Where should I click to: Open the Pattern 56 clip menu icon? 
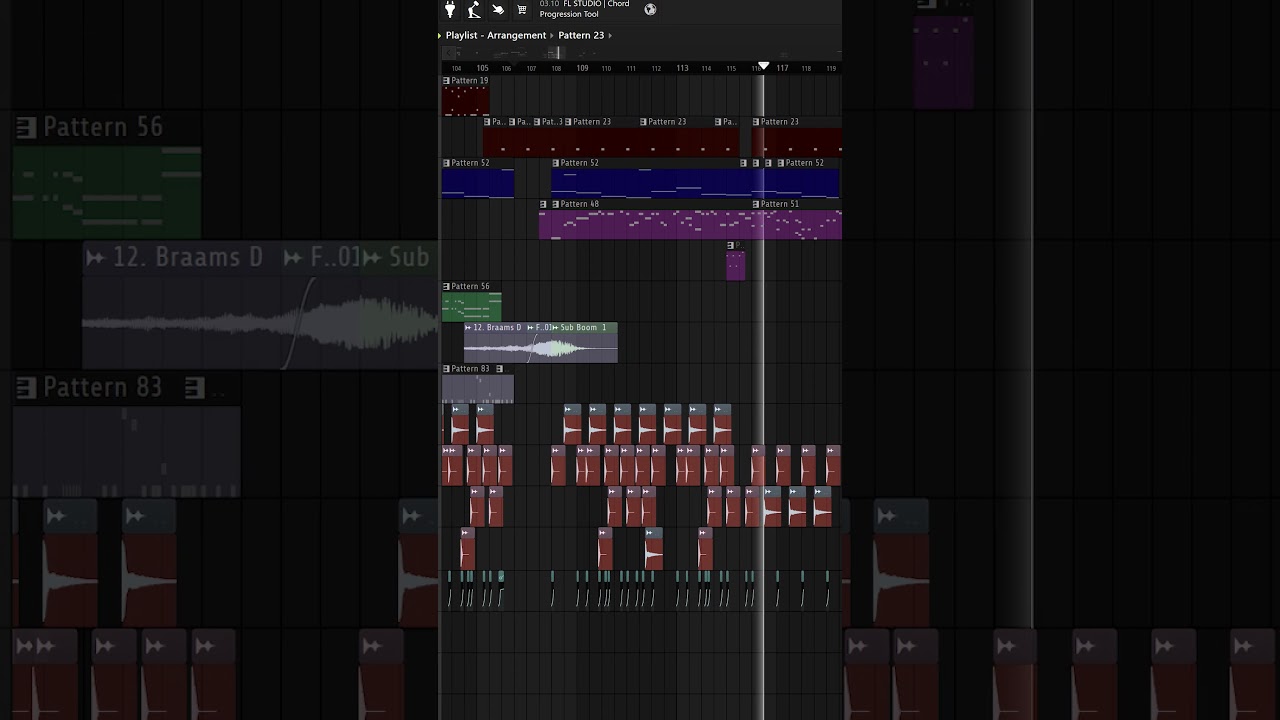click(x=446, y=287)
